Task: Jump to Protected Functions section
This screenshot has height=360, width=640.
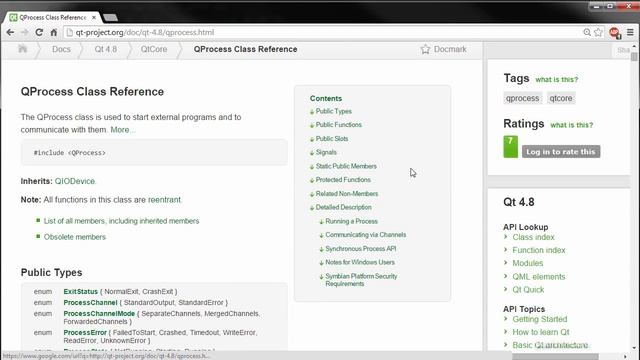Action: coord(343,180)
